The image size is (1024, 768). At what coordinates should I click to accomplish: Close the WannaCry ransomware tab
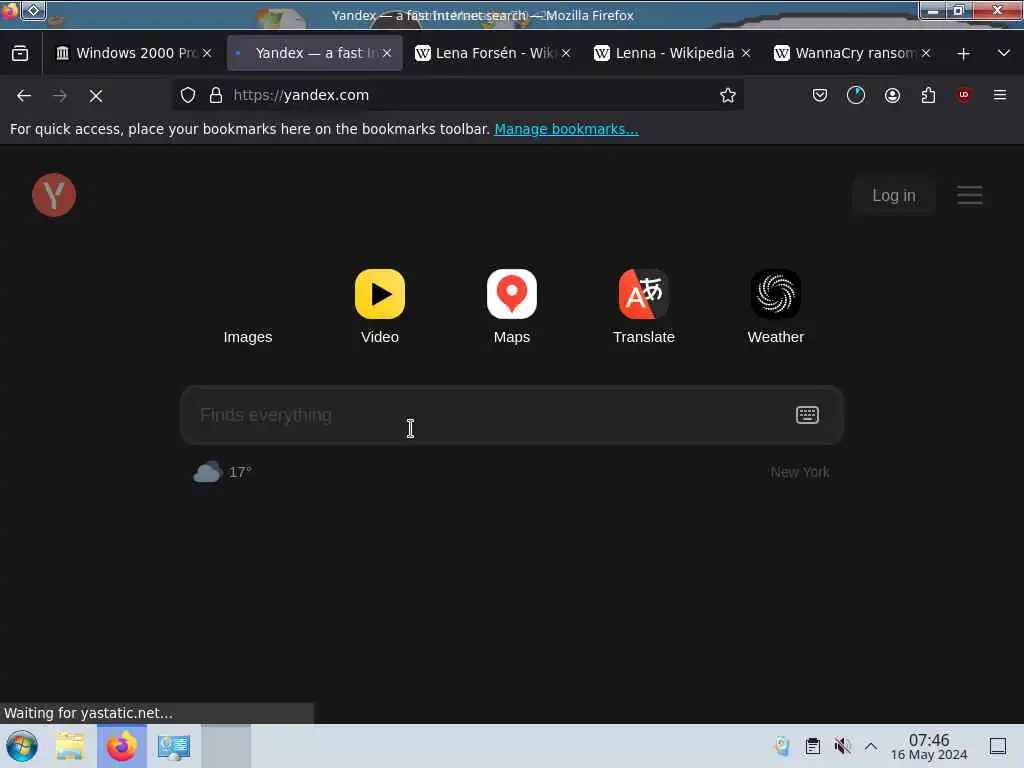(x=926, y=54)
